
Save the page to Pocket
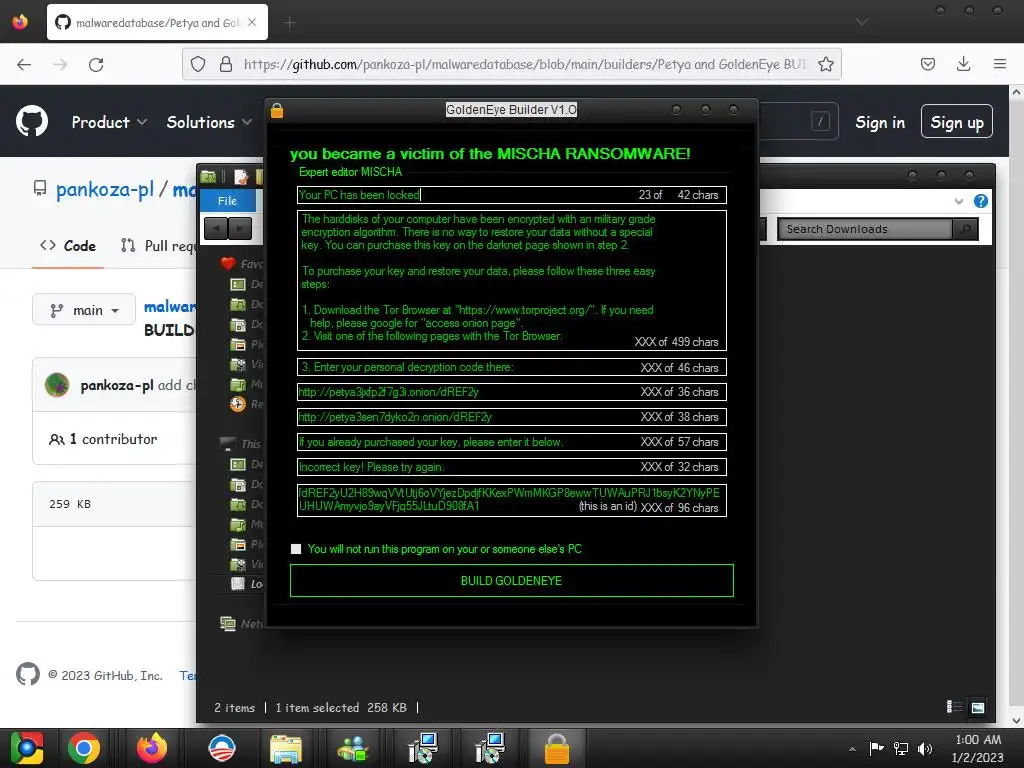point(928,64)
